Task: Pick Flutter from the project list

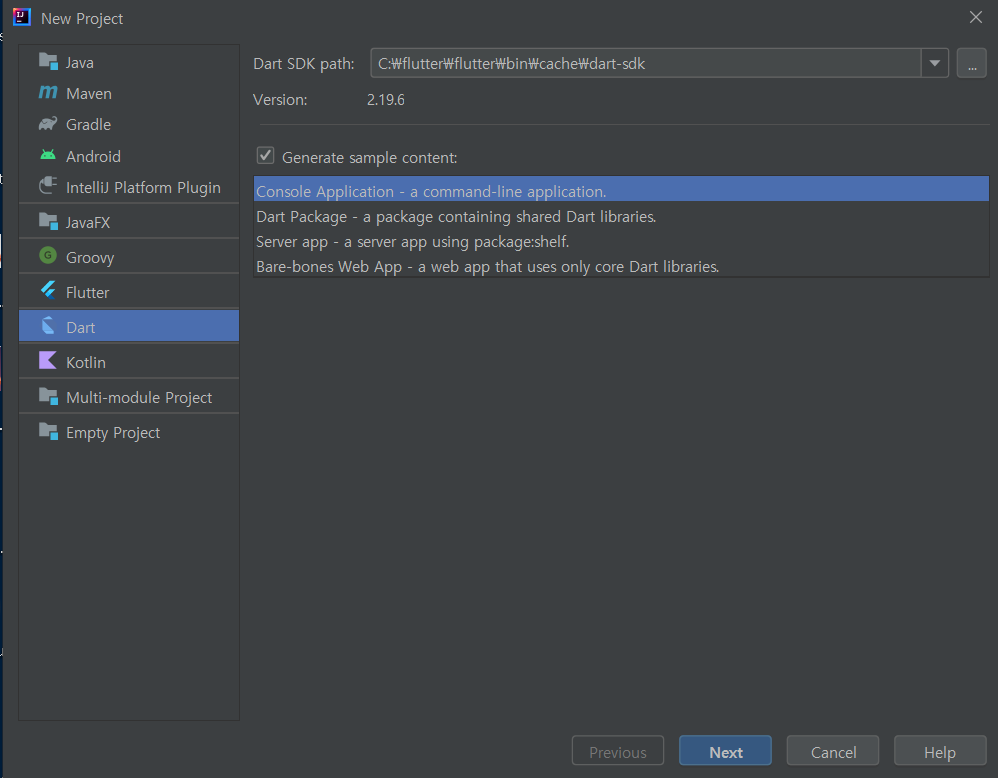Action: click(129, 292)
